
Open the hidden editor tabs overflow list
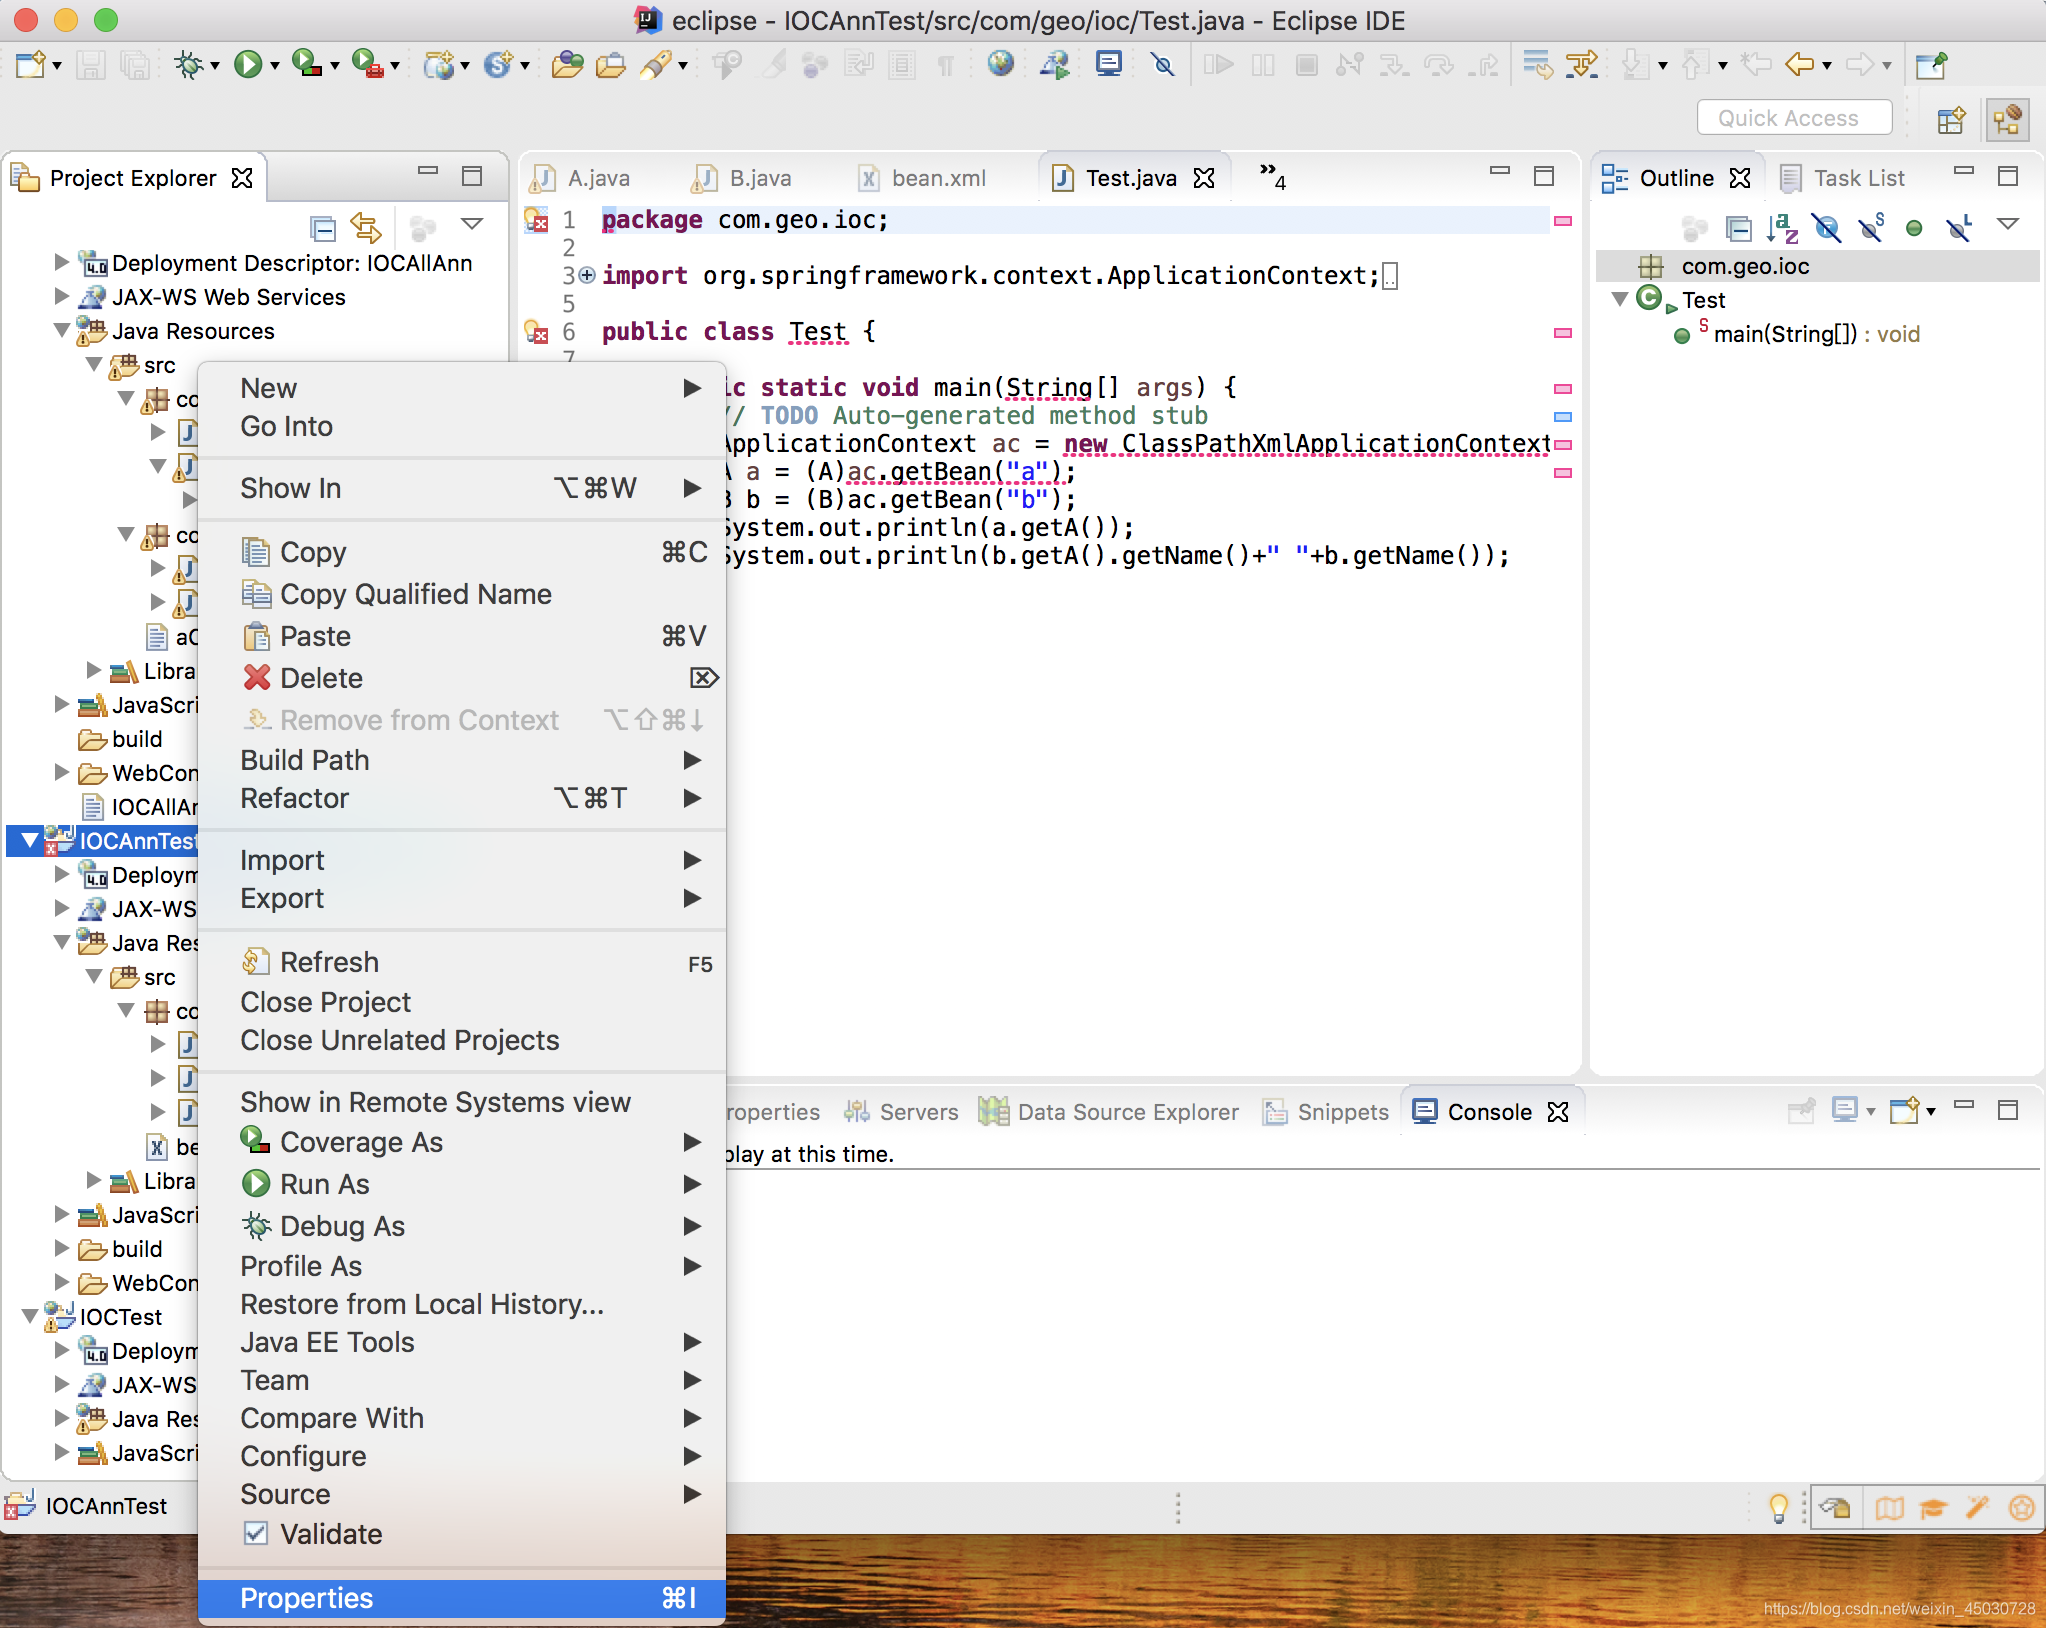1272,176
